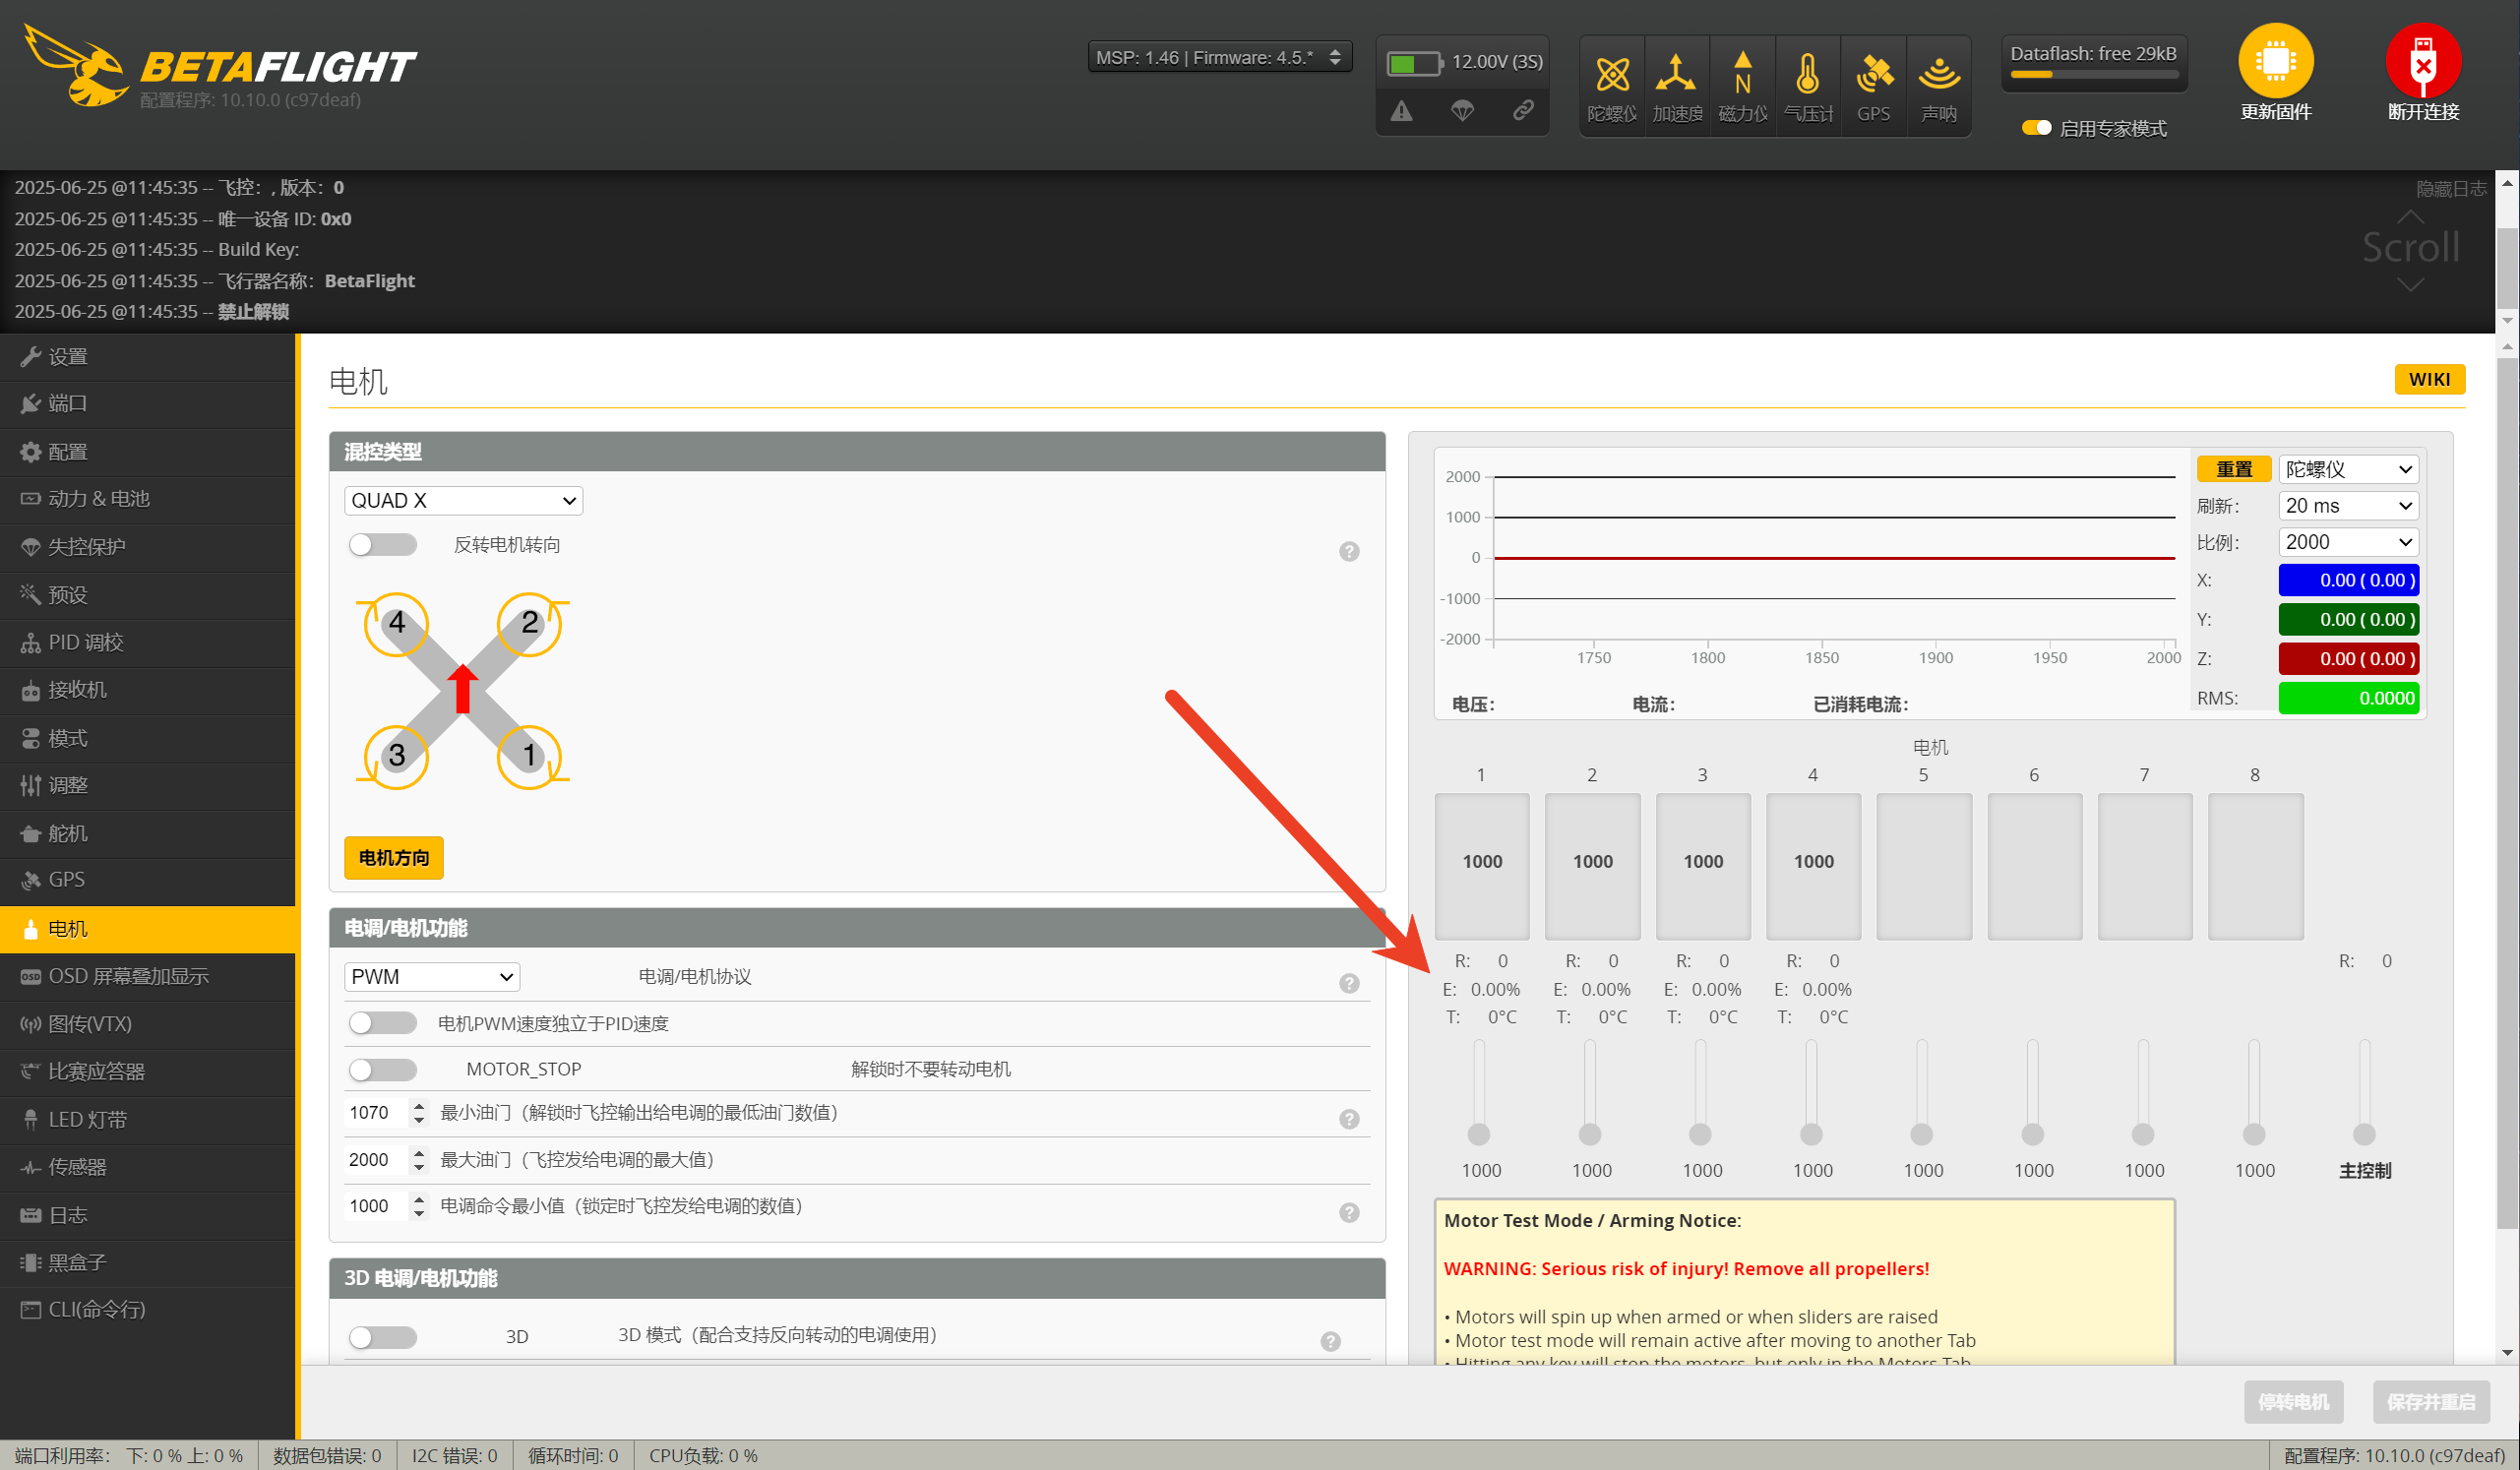Click the Update Firmware (更新固件) chip icon

point(2275,61)
